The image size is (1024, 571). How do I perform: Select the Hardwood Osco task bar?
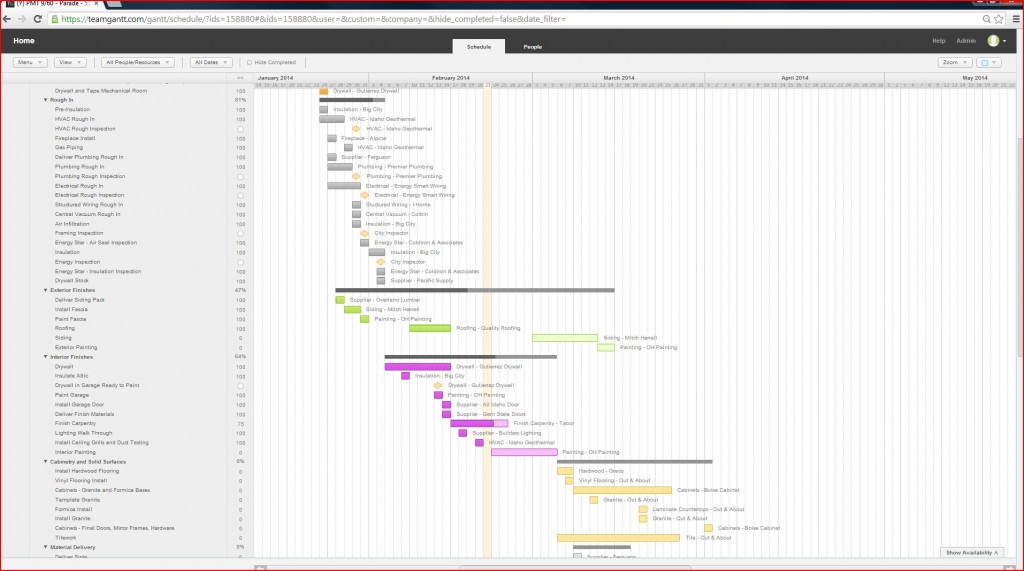coord(565,471)
